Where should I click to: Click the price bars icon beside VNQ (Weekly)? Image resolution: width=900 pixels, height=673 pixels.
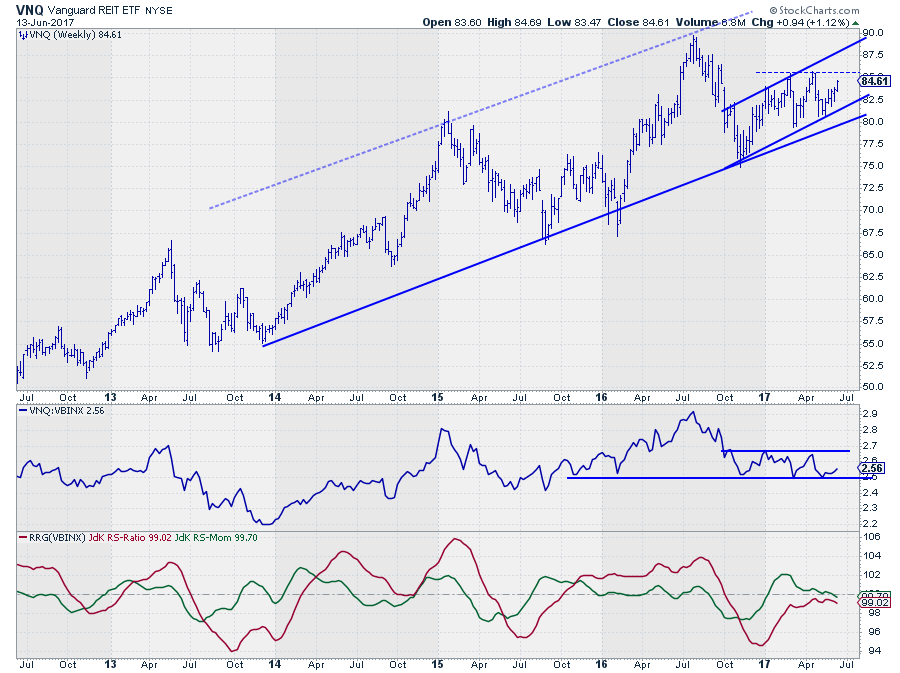point(23,35)
